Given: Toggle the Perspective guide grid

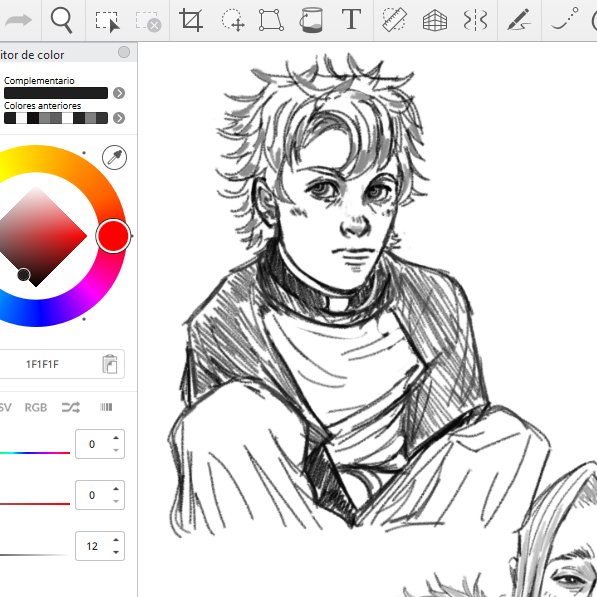Looking at the screenshot, I should point(435,20).
